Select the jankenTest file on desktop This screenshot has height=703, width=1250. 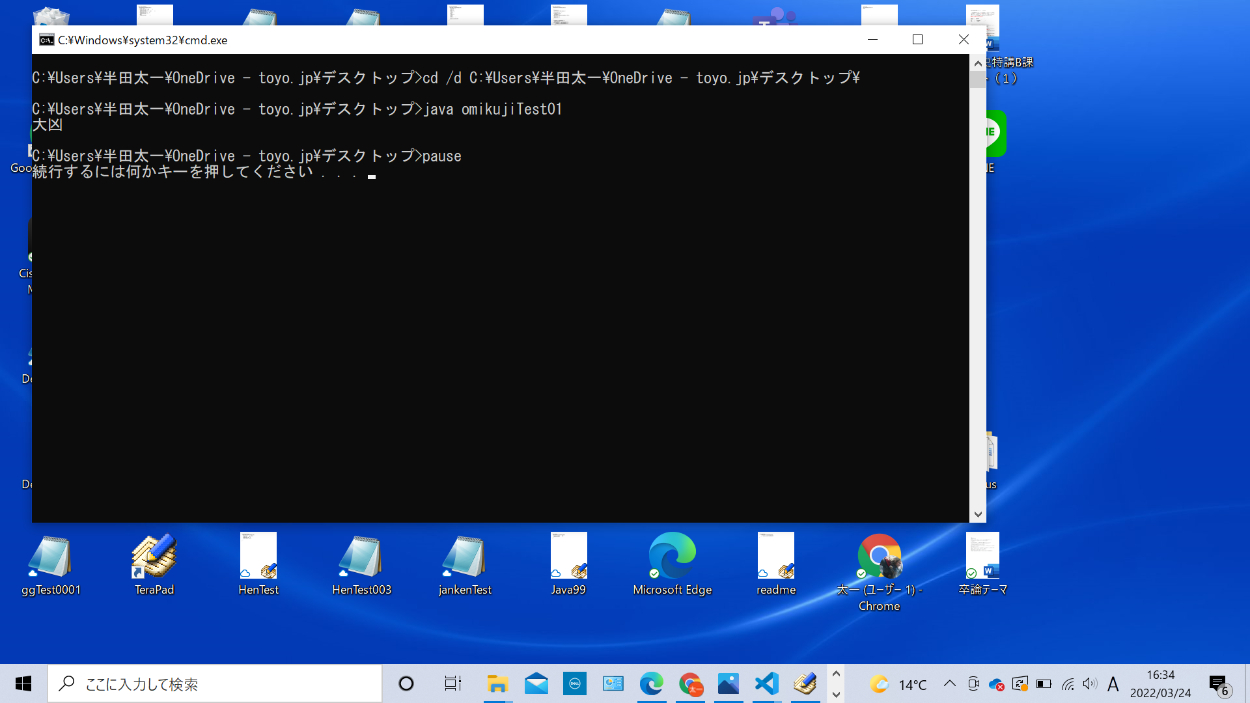click(465, 558)
